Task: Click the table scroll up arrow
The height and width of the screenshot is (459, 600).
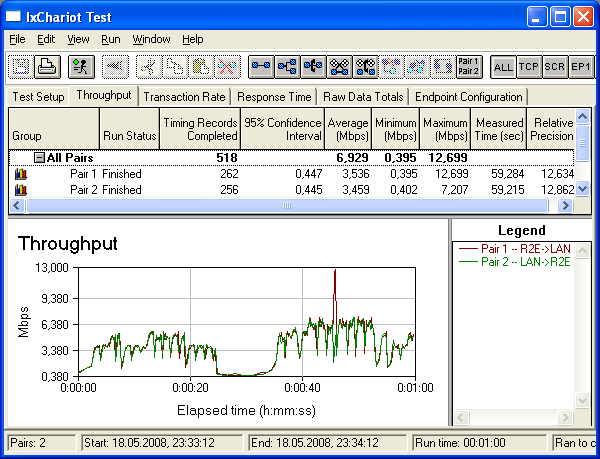Action: coord(582,116)
